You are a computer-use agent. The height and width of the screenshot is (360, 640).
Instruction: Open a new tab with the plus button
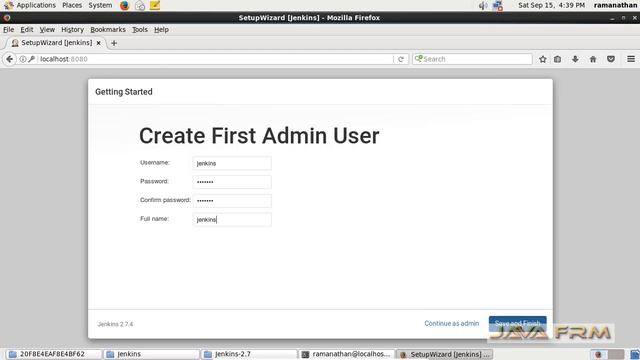114,43
